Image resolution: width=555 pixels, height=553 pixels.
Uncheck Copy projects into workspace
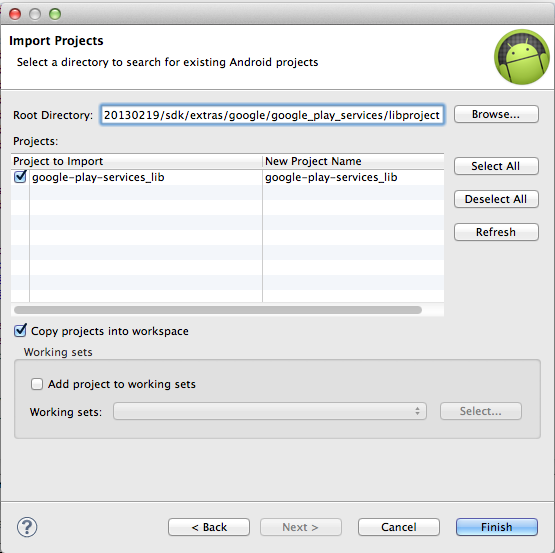coord(20,331)
